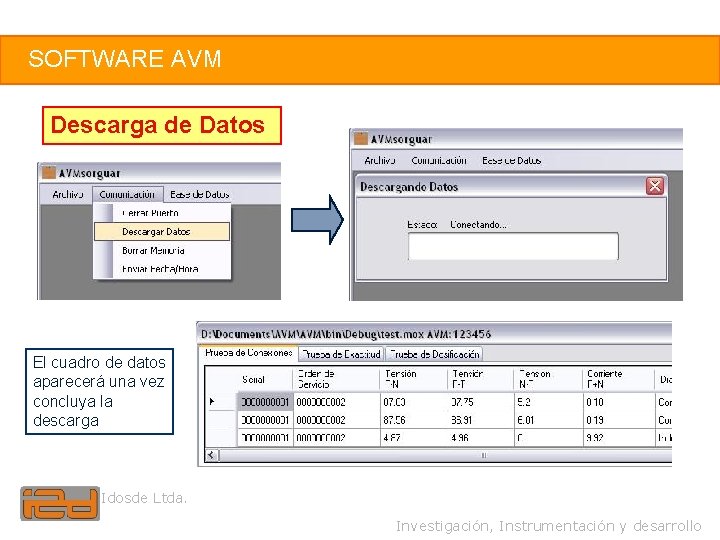Screen dimensions: 720x540
Task: Click the Tensión F-N column header
Action: pos(414,379)
